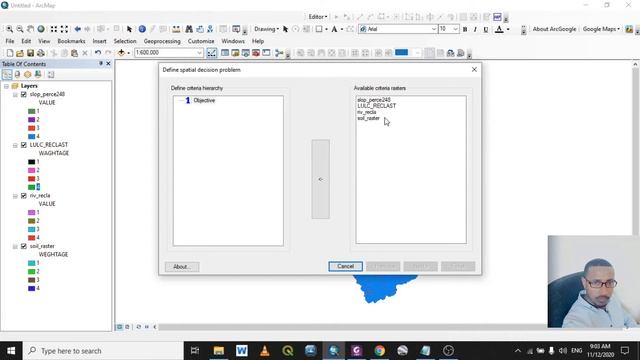Collapse the Layers data frame
Screen dimensions: 640x360
6,86
